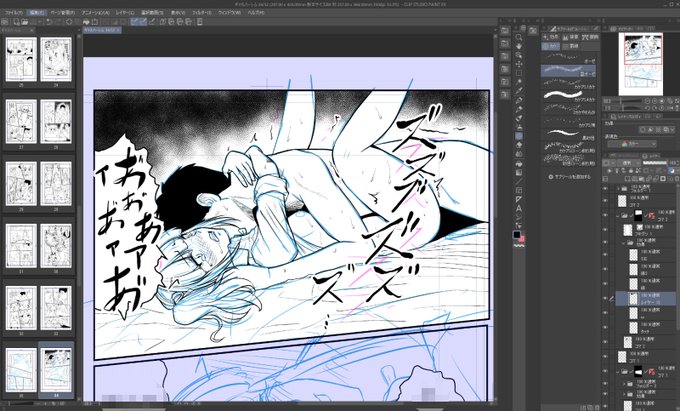Select the Eyedropper tool
This screenshot has height=411, width=680.
pyautogui.click(x=519, y=91)
